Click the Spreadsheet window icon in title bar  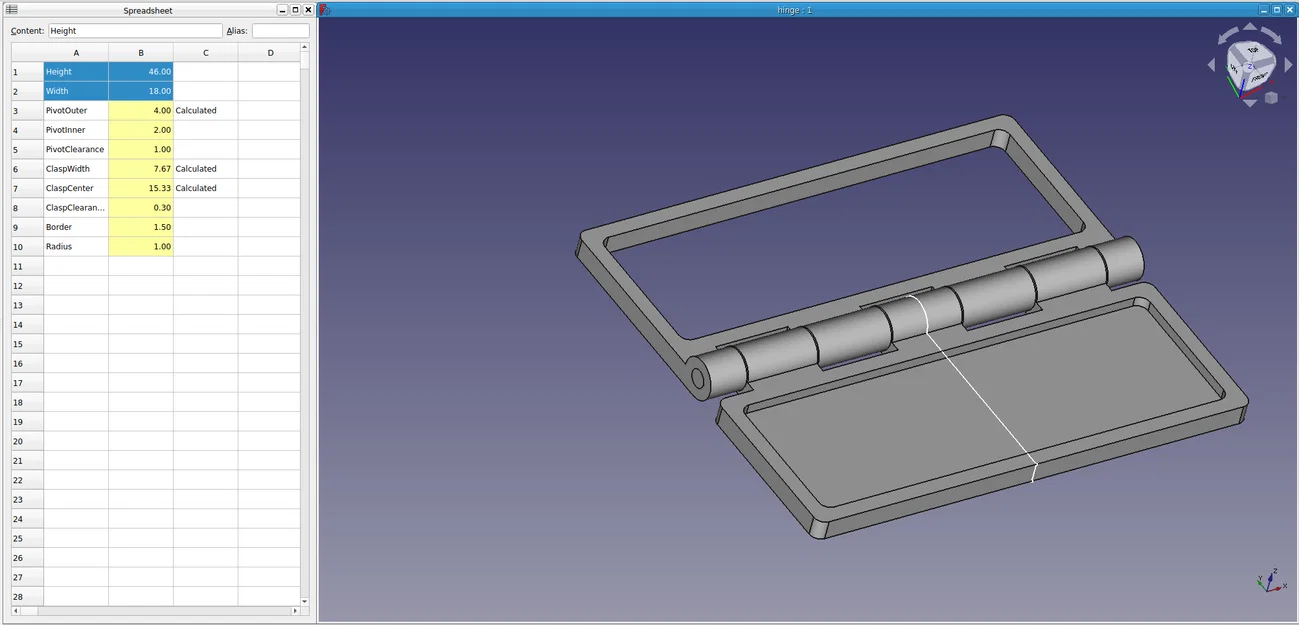(x=12, y=9)
